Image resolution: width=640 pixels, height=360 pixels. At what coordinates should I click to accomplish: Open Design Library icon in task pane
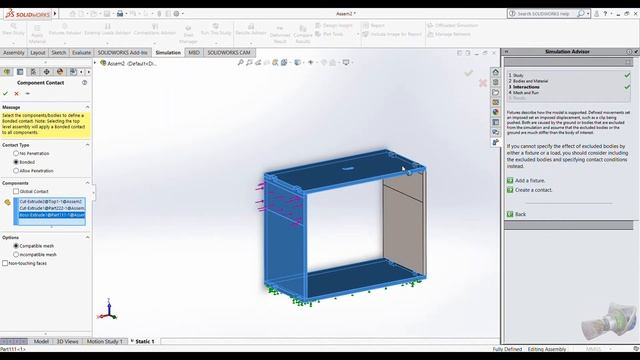click(x=496, y=82)
